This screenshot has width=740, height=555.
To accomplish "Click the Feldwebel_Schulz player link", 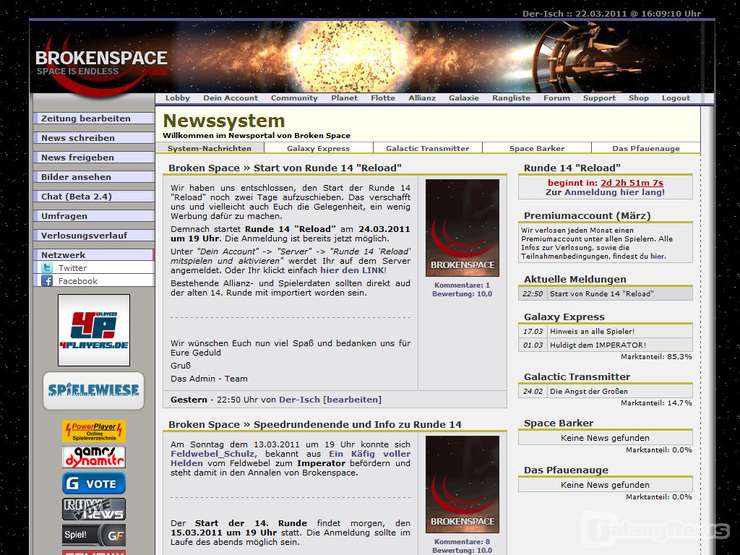I will click(x=214, y=454).
